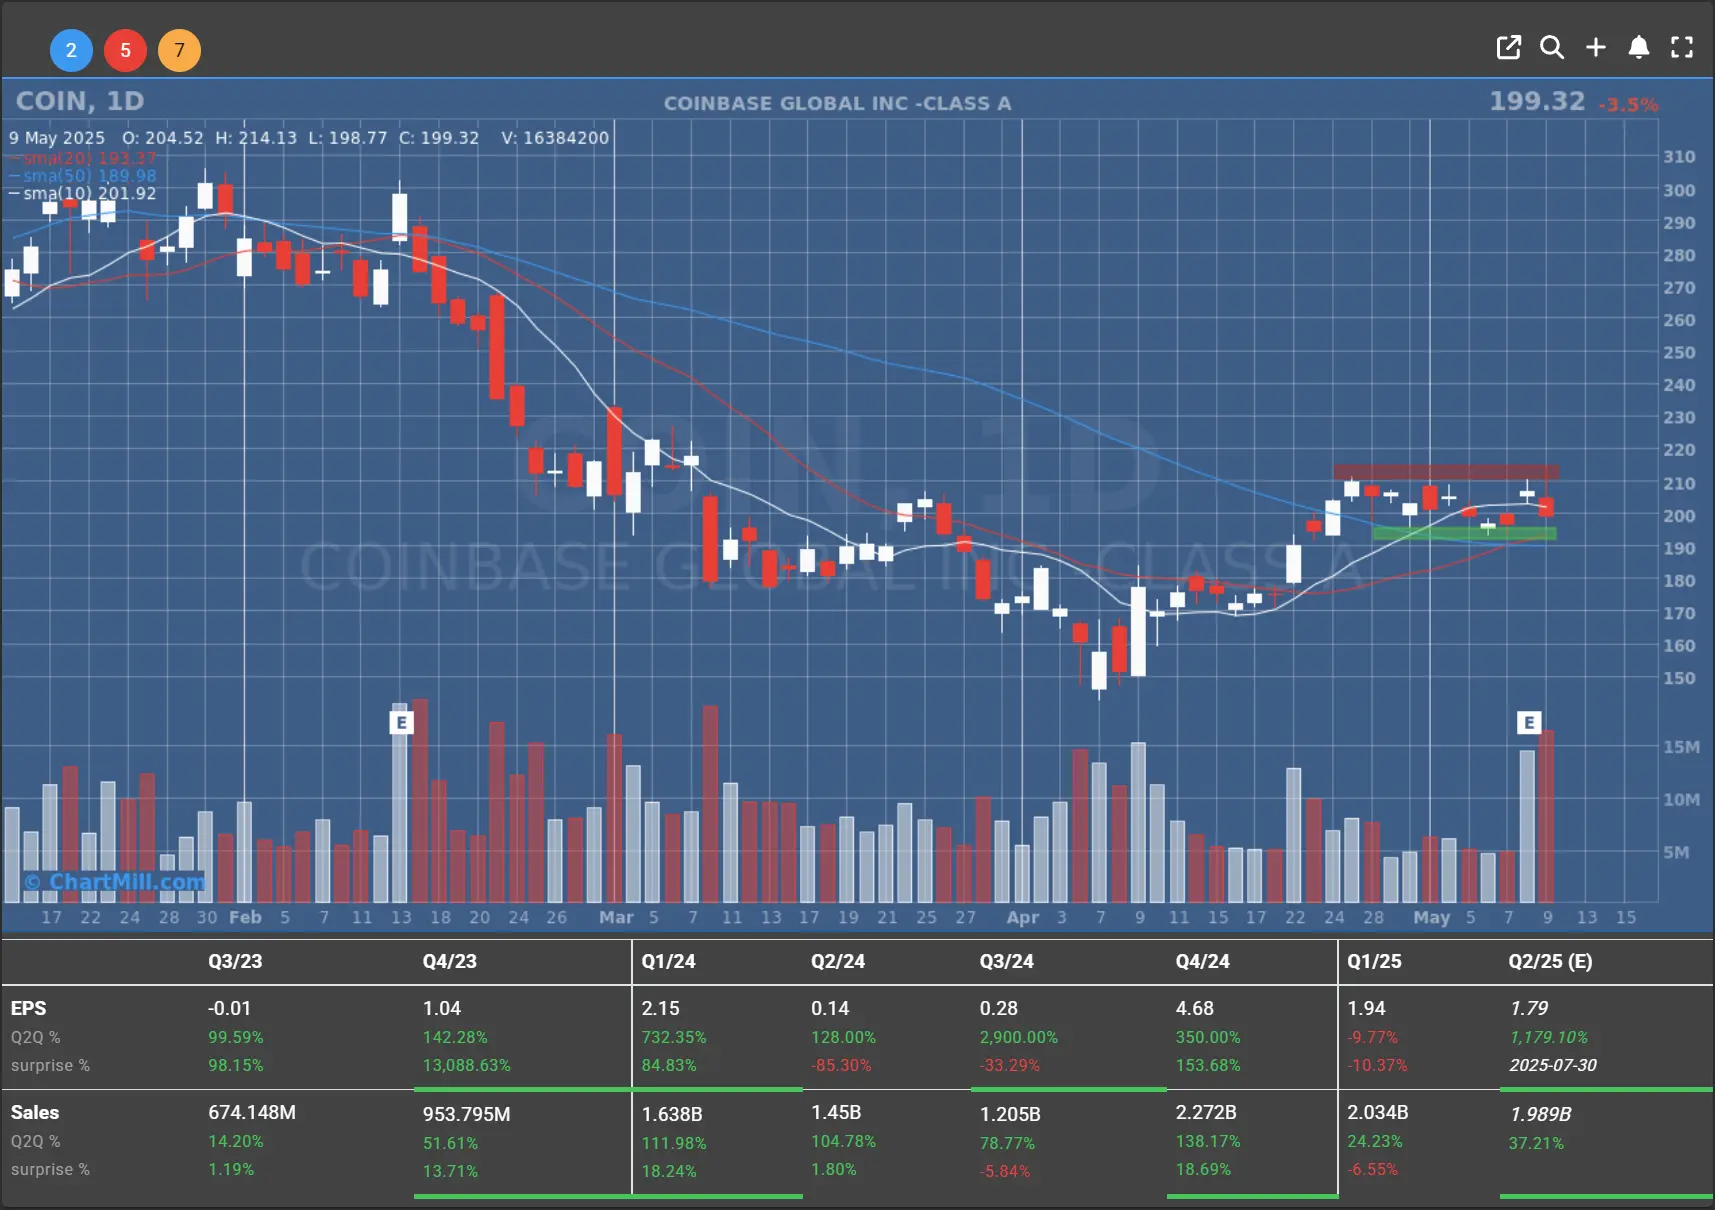Screen dimensions: 1715x1210
Task: Click the COIN, 1D ticker label
Action: coord(80,101)
